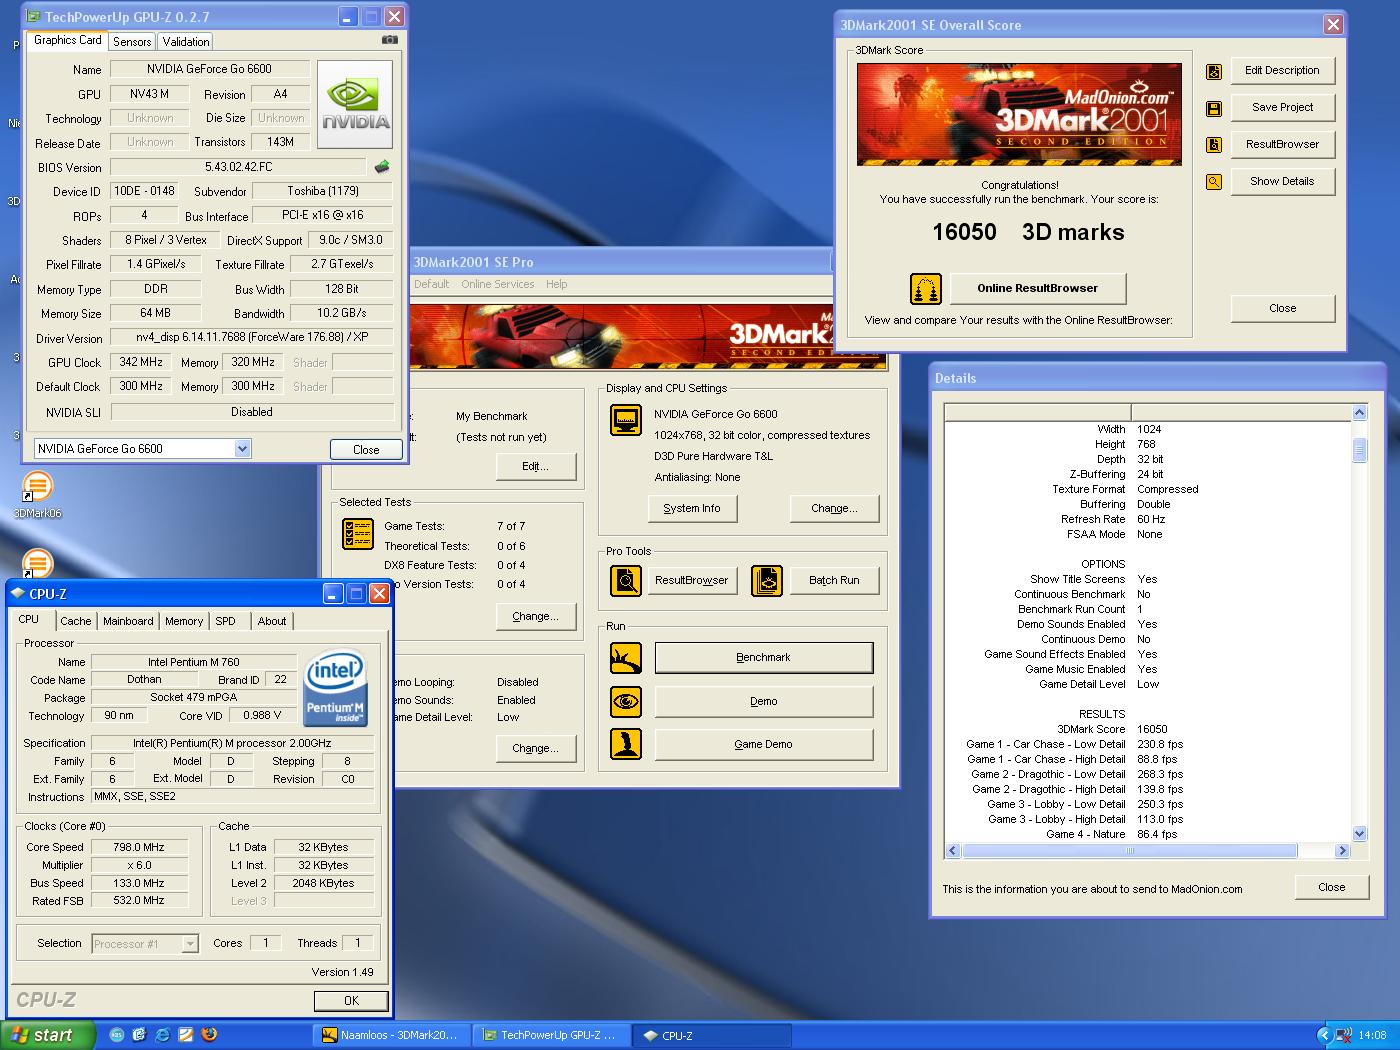Click the Edit Description button

pyautogui.click(x=1282, y=71)
